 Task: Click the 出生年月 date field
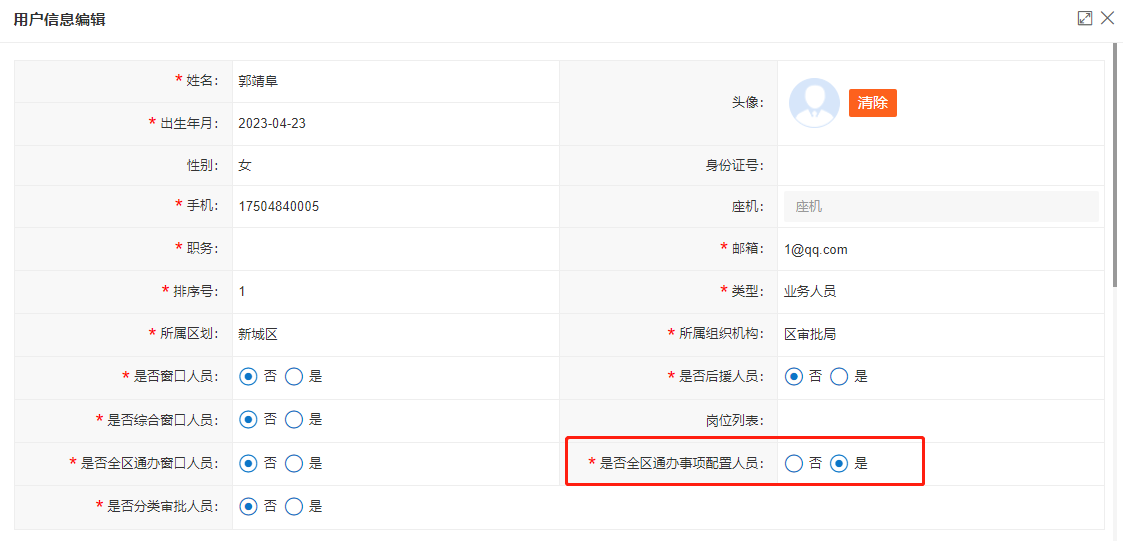pyautogui.click(x=394, y=124)
